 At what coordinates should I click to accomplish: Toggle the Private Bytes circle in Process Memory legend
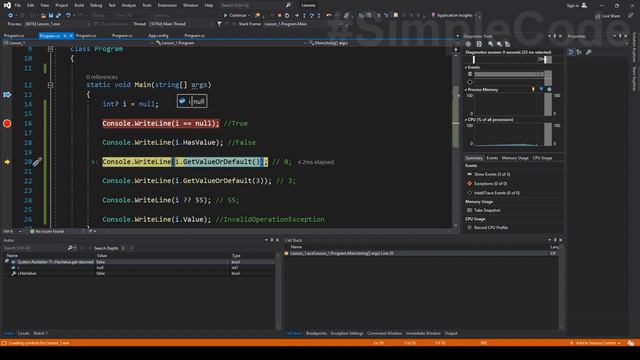(x=549, y=89)
